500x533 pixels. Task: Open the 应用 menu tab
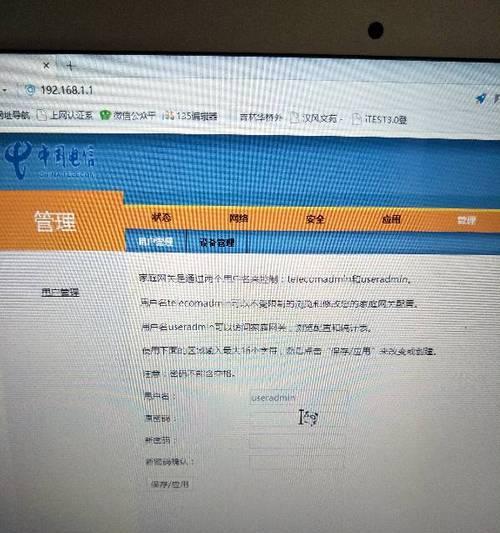click(x=391, y=220)
